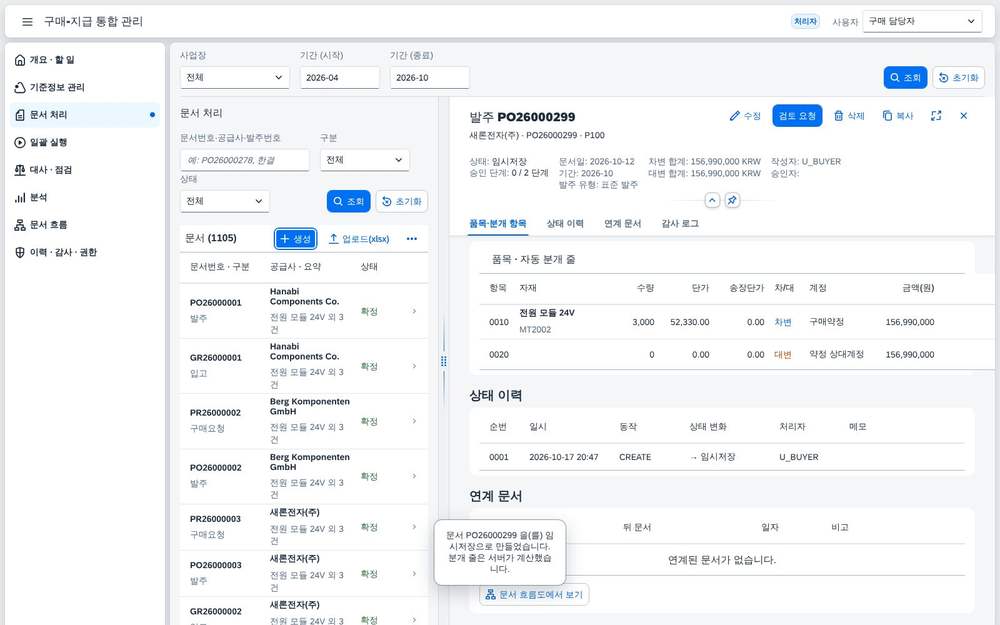
Task: Open 대사·점검 sidebar item
Action: point(83,170)
